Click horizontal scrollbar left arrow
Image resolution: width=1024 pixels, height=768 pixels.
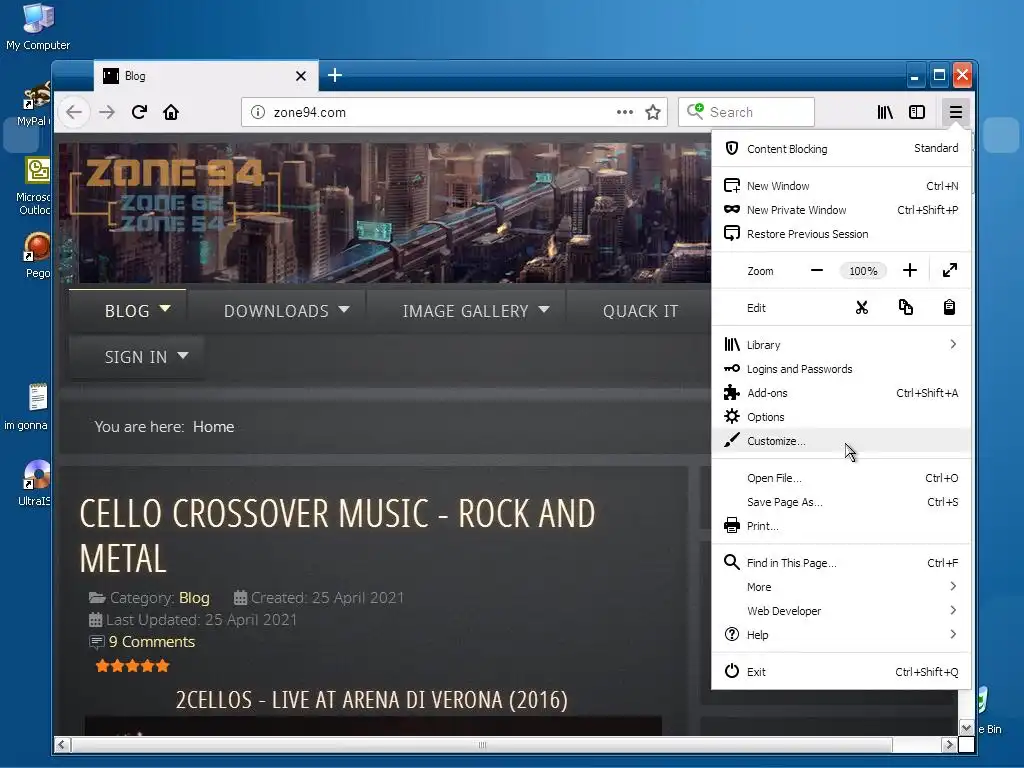point(62,745)
